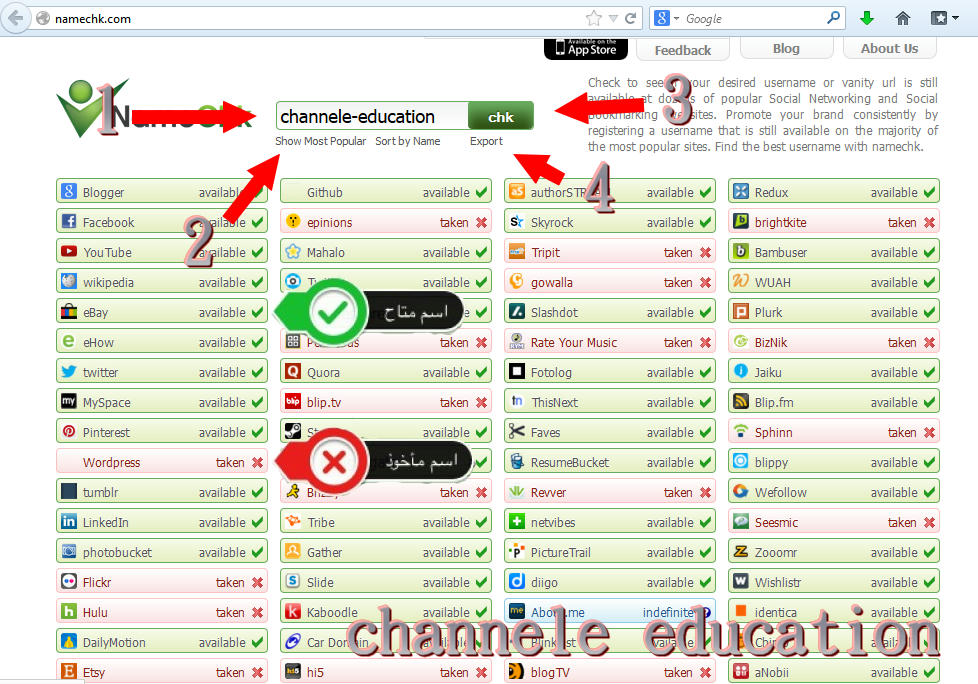The image size is (978, 684).
Task: Open the Google search engine selector dropdown
Action: click(676, 19)
